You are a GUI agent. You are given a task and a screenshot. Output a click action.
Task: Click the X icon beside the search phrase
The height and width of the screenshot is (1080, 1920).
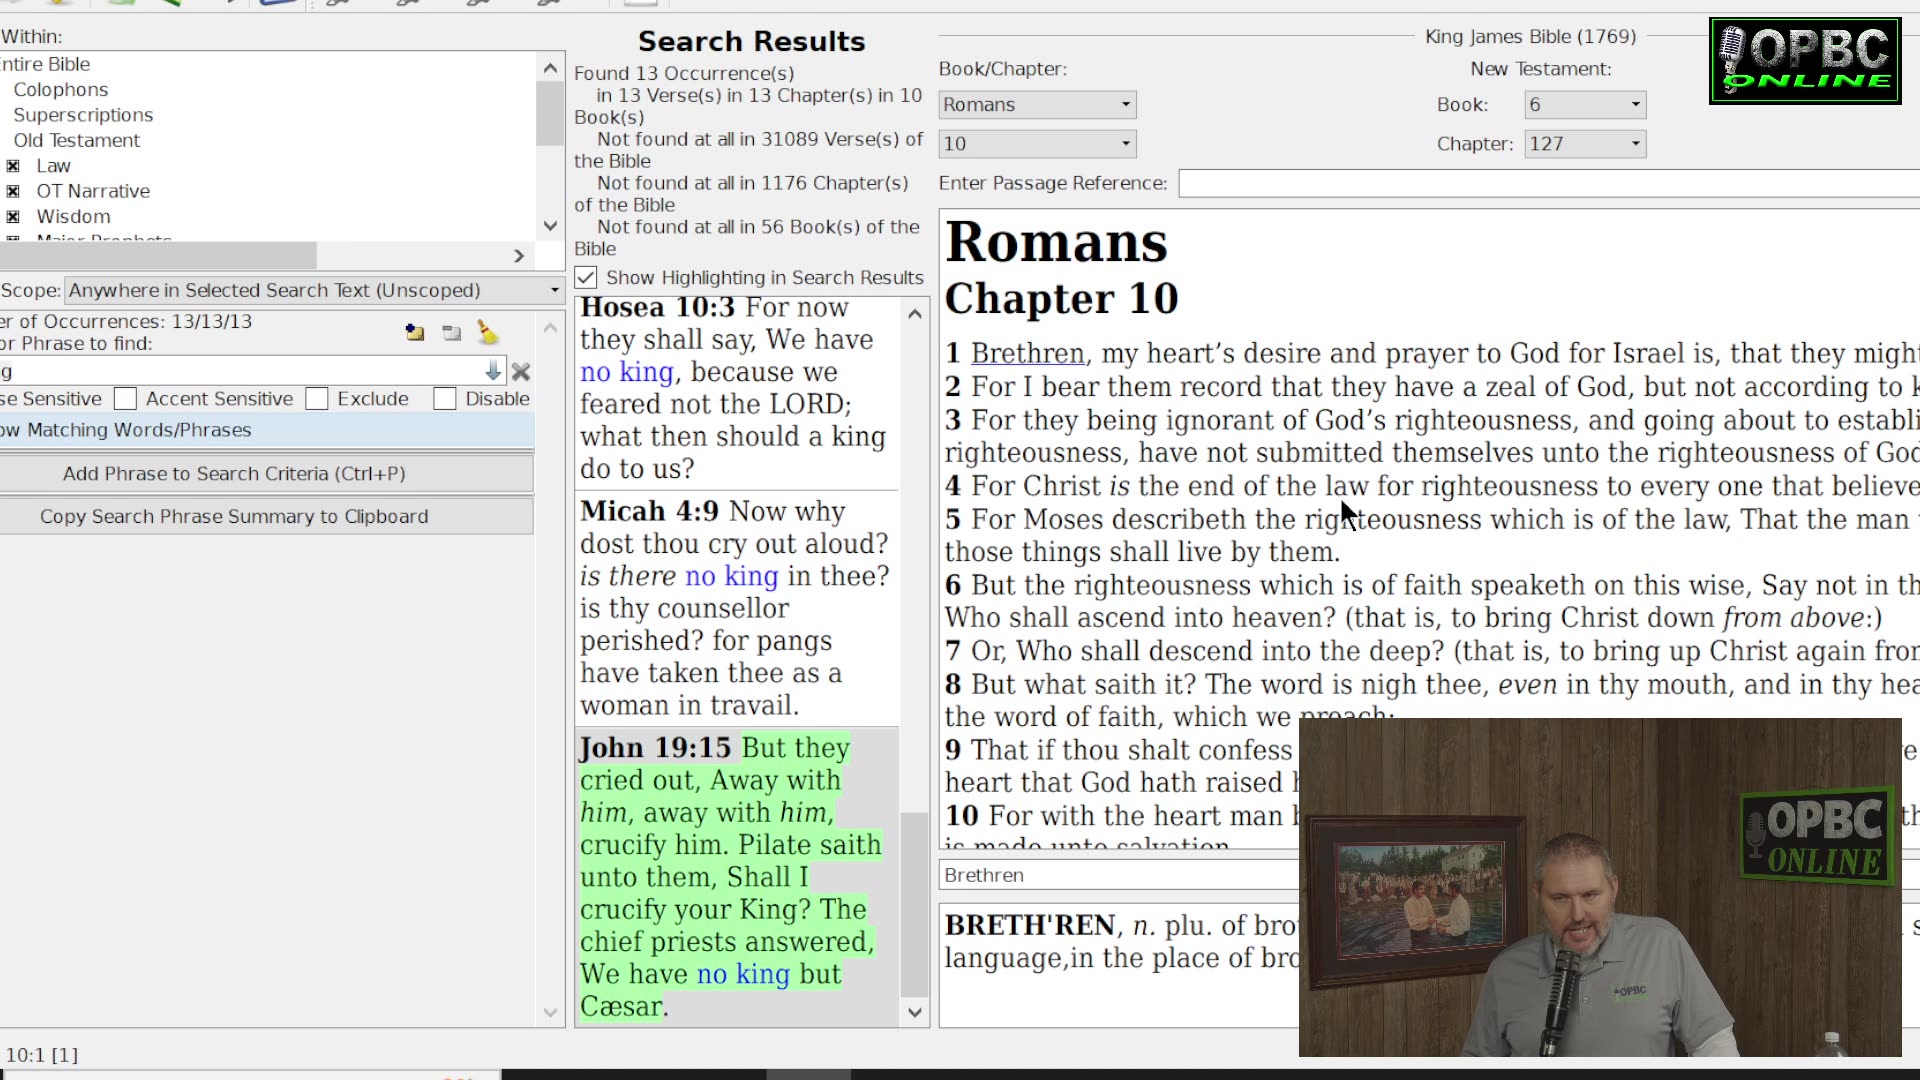point(521,372)
